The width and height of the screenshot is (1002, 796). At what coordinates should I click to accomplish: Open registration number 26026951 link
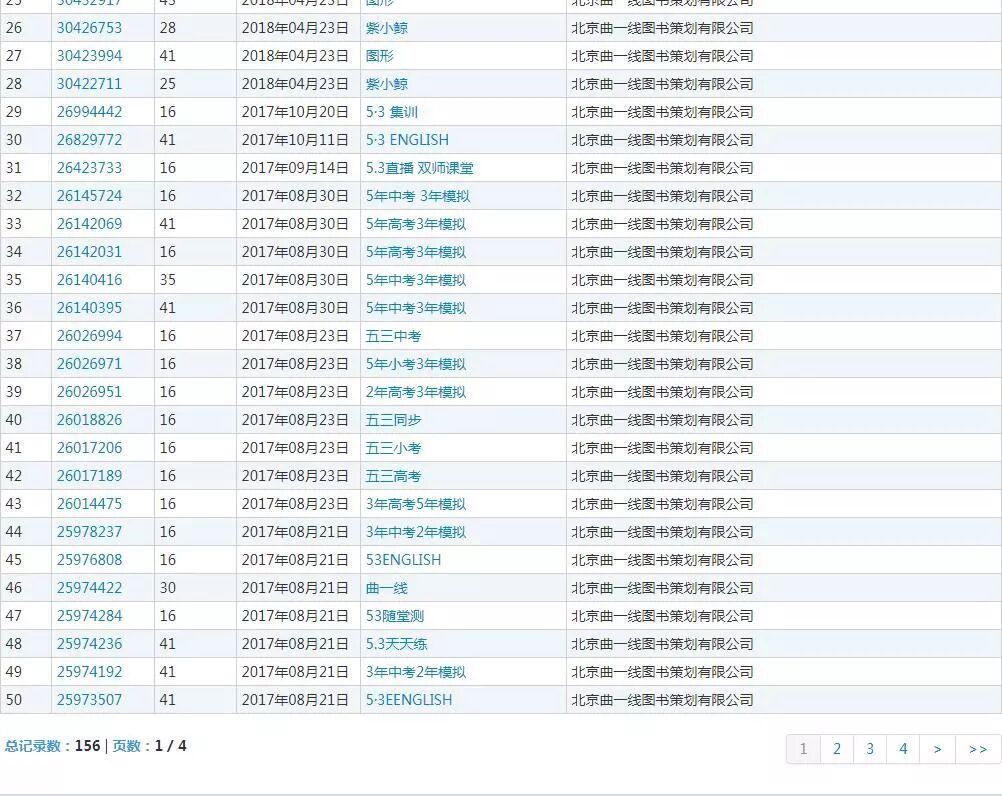coord(89,392)
